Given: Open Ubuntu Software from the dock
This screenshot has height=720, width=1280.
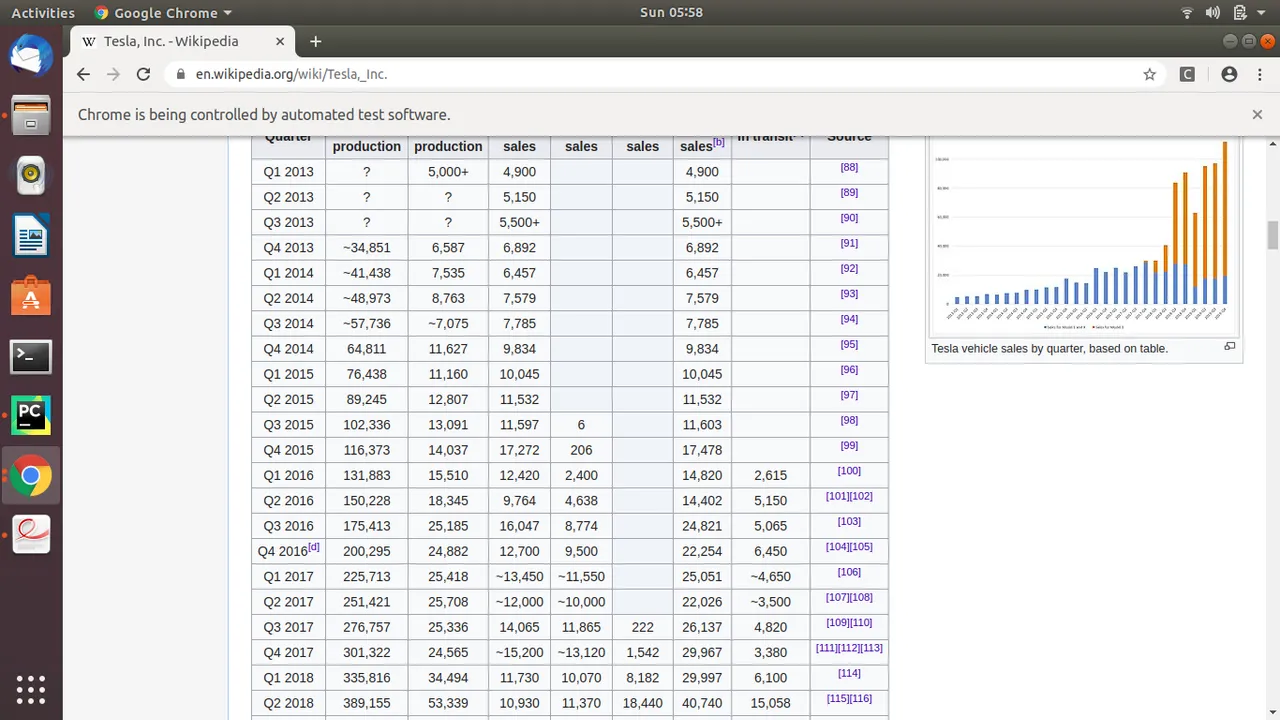Looking at the screenshot, I should (31, 297).
